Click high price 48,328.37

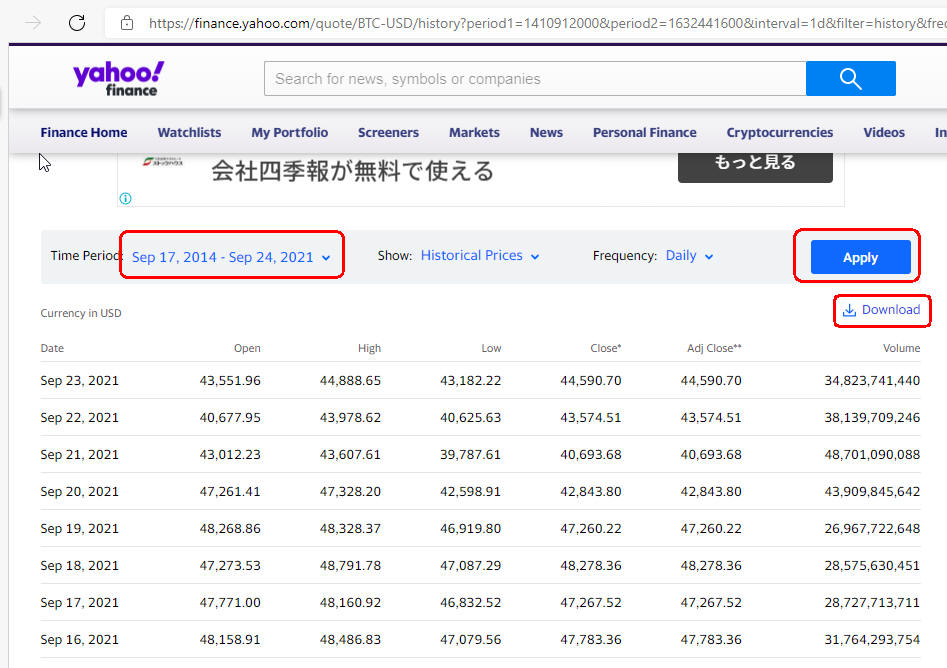pyautogui.click(x=350, y=528)
